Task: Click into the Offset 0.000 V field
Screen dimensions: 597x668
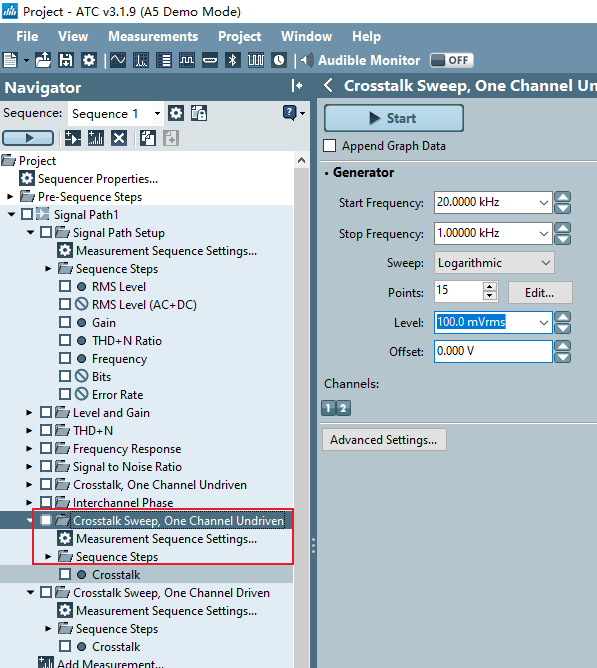Action: coord(493,351)
